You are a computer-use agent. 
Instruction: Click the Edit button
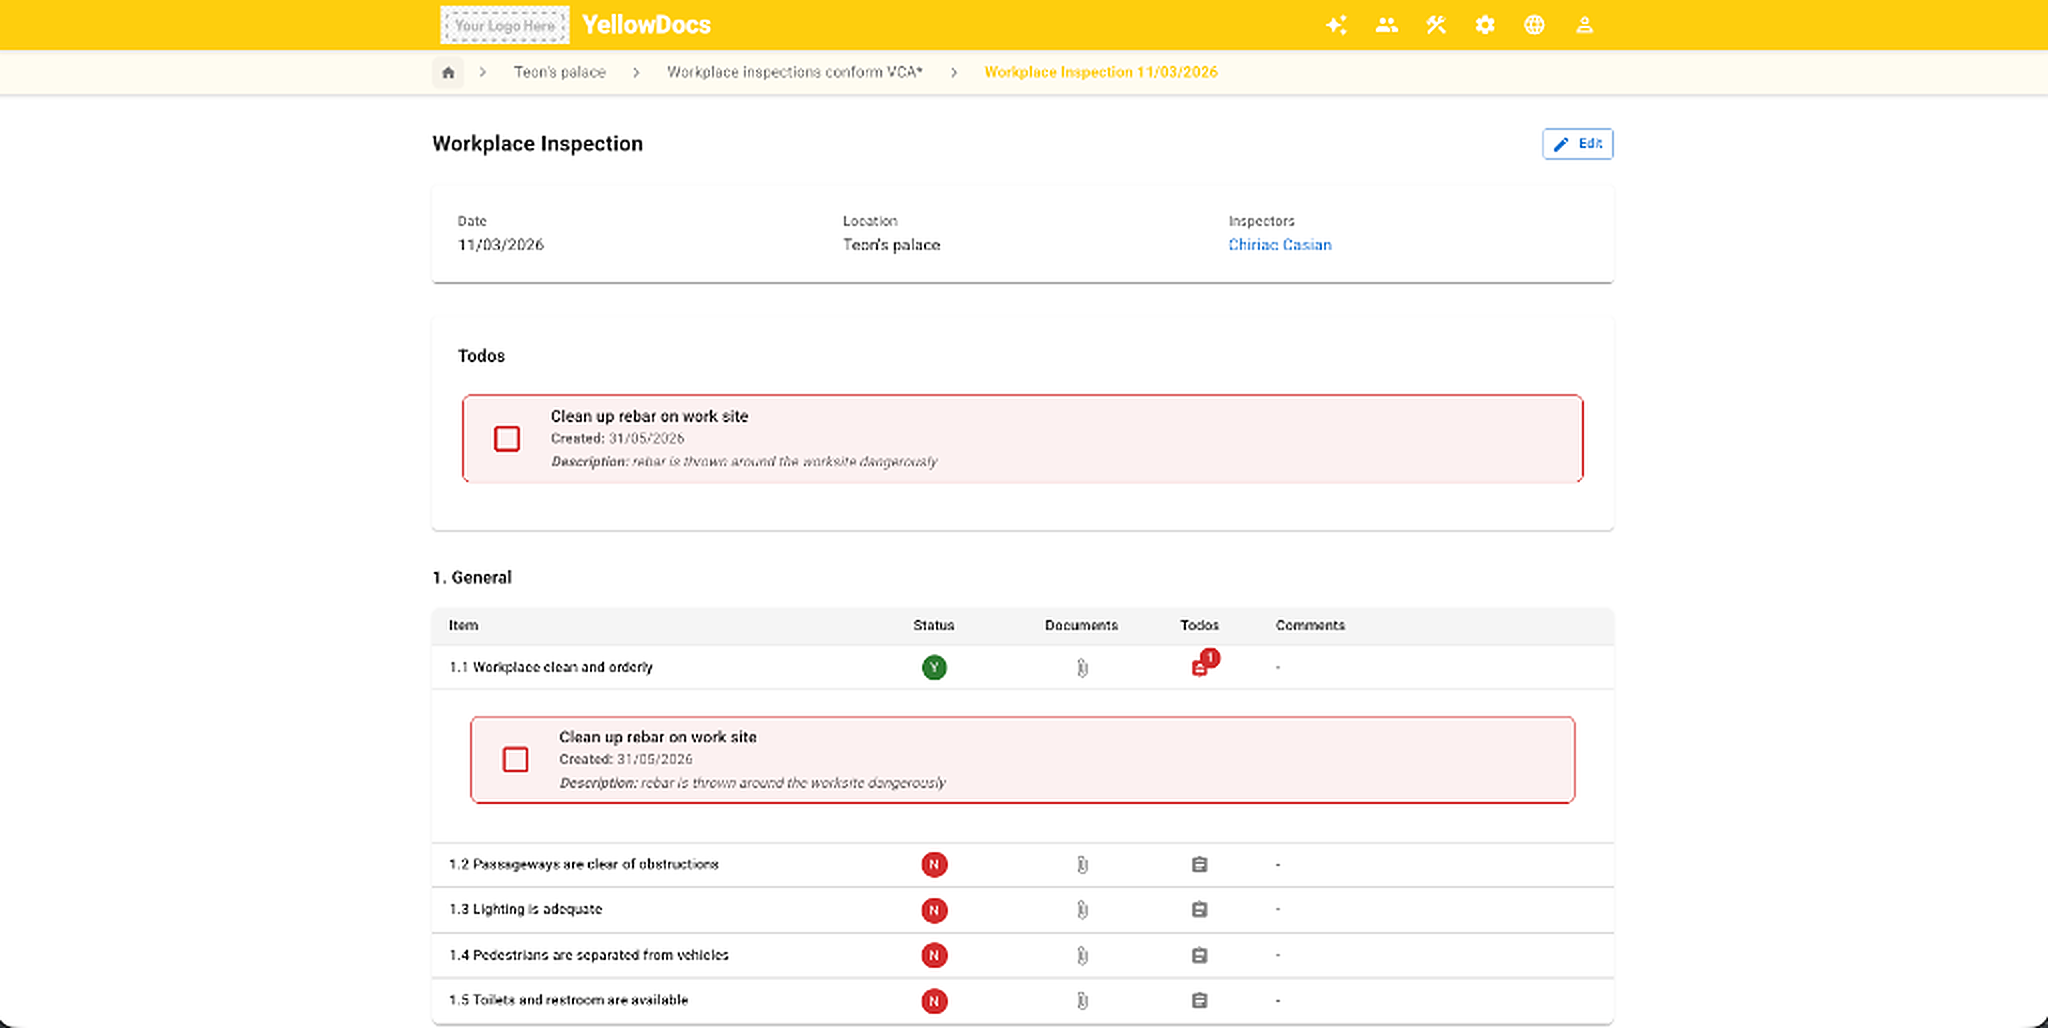click(1577, 144)
